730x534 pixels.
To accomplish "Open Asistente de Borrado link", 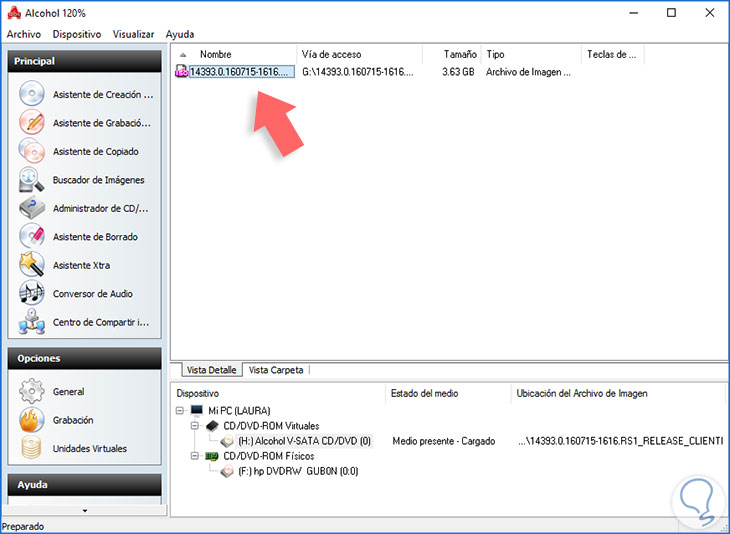I will [95, 237].
